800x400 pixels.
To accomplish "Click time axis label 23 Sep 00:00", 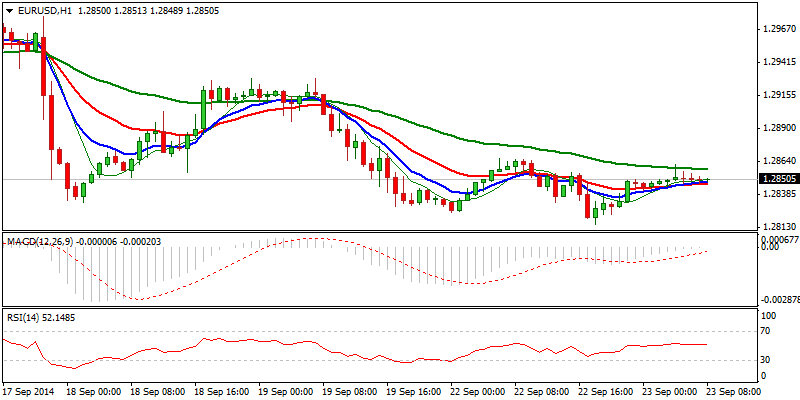I will 671,391.
